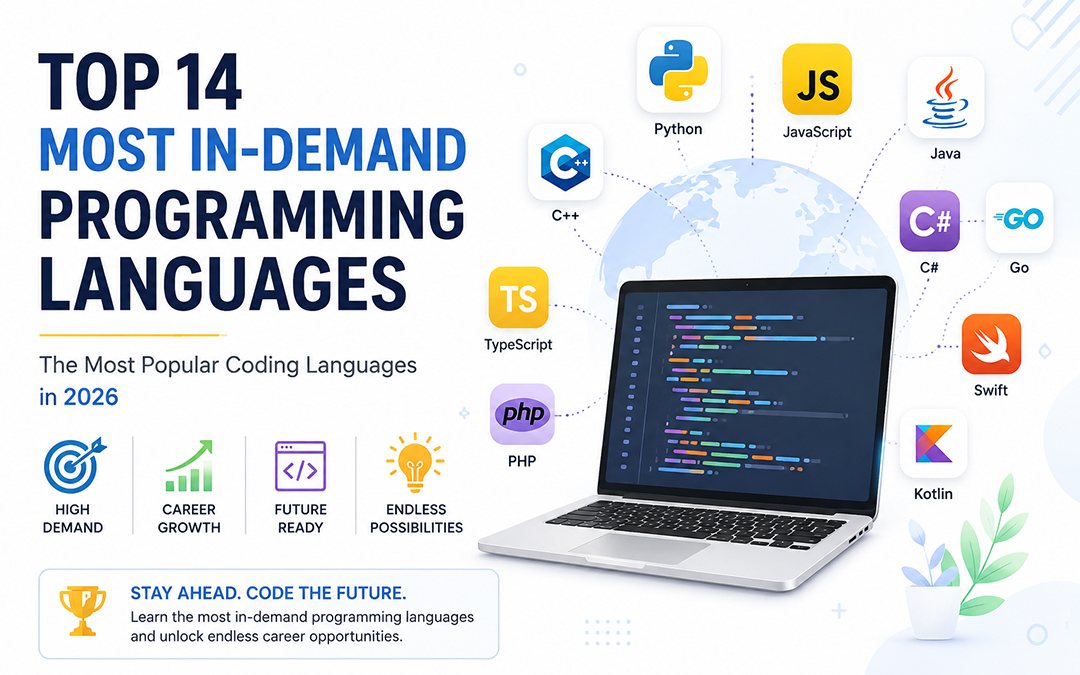The width and height of the screenshot is (1080, 675).
Task: Click the "C++" label text
Action: pos(565,216)
